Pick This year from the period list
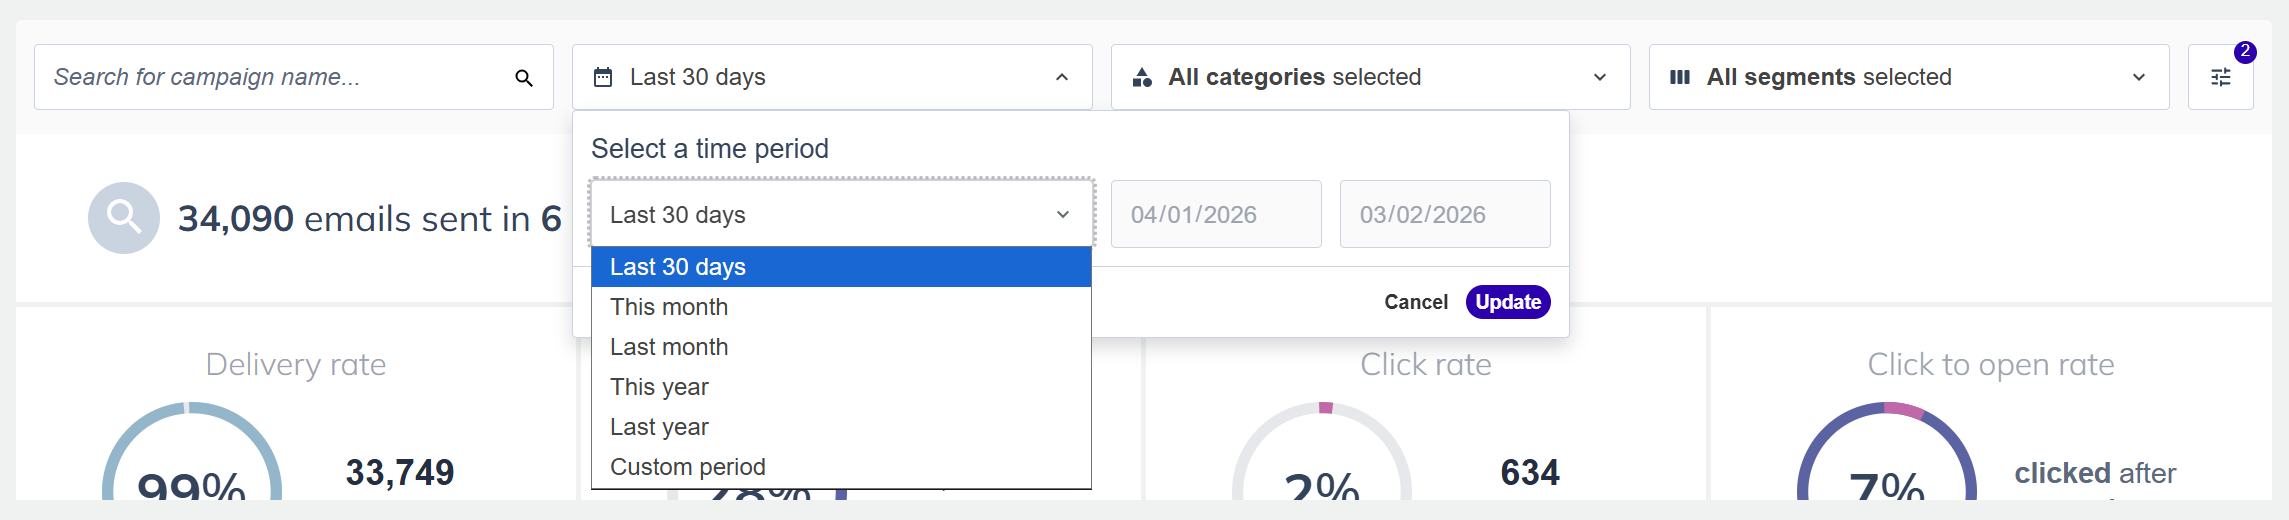Image resolution: width=2289 pixels, height=520 pixels. point(659,387)
